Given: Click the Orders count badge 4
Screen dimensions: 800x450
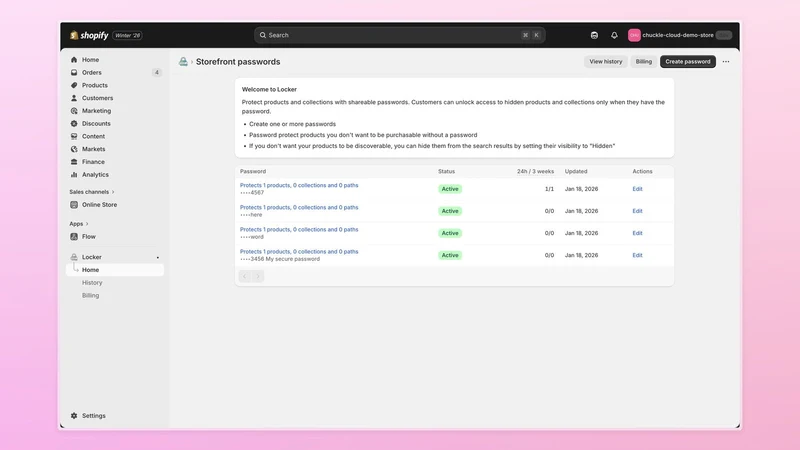Looking at the screenshot, I should (x=157, y=72).
